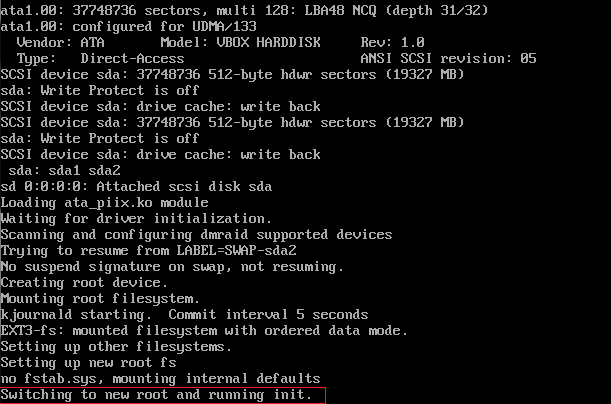Click the 'sda: sda1 sda2' partition line
The width and height of the screenshot is (611, 404).
[64, 171]
